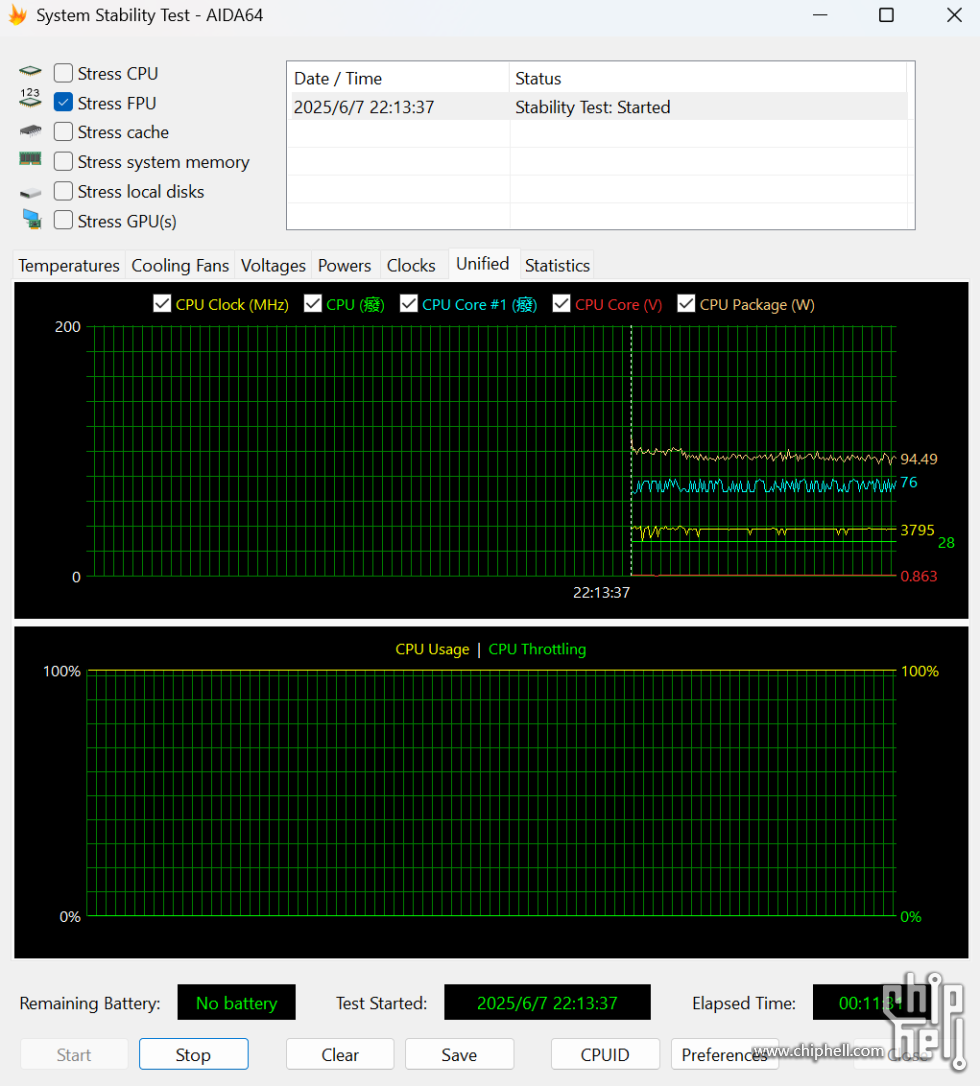Screen dimensions: 980x1086
Task: Toggle CPU Core #1 temperature graph
Action: point(409,303)
